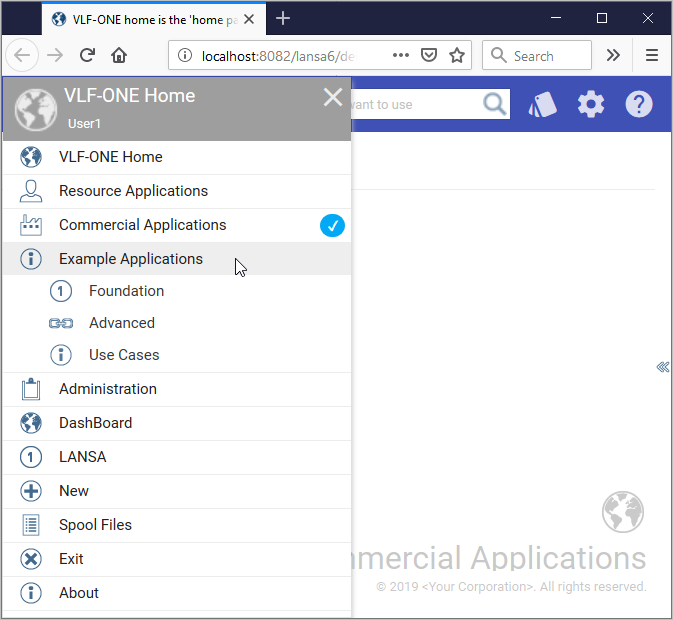Click the globe icon beside DashBoard
Viewport: 673px width, 620px height.
pos(31,423)
